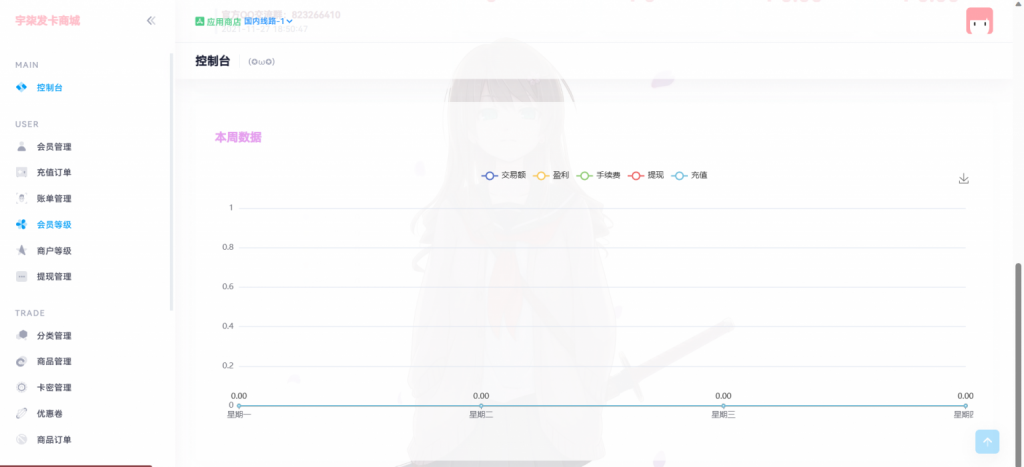This screenshot has height=467, width=1024.
Task: Click the 分类管理 sidebar icon
Action: pyautogui.click(x=22, y=336)
